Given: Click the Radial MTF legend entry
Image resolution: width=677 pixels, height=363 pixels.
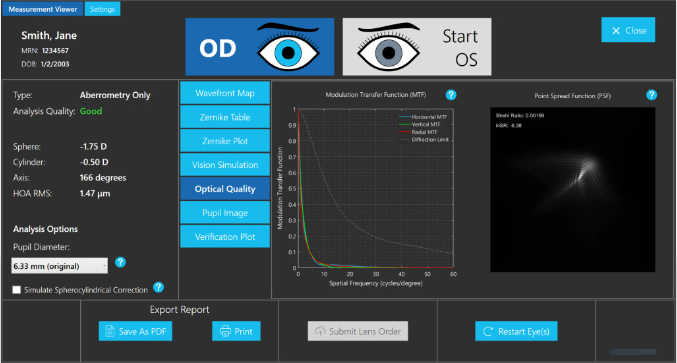Looking at the screenshot, I should pos(418,132).
